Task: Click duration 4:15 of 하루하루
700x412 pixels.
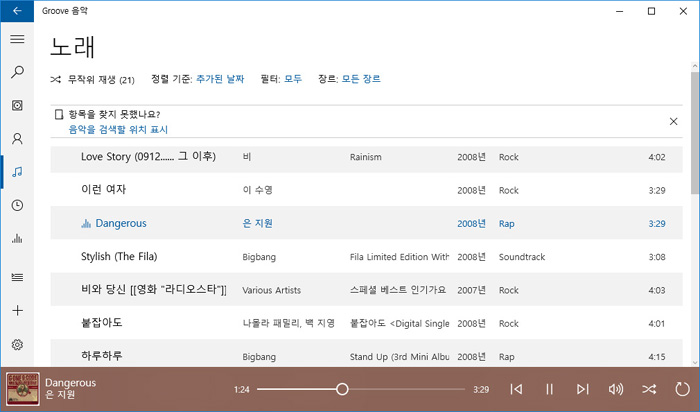Action: point(657,357)
